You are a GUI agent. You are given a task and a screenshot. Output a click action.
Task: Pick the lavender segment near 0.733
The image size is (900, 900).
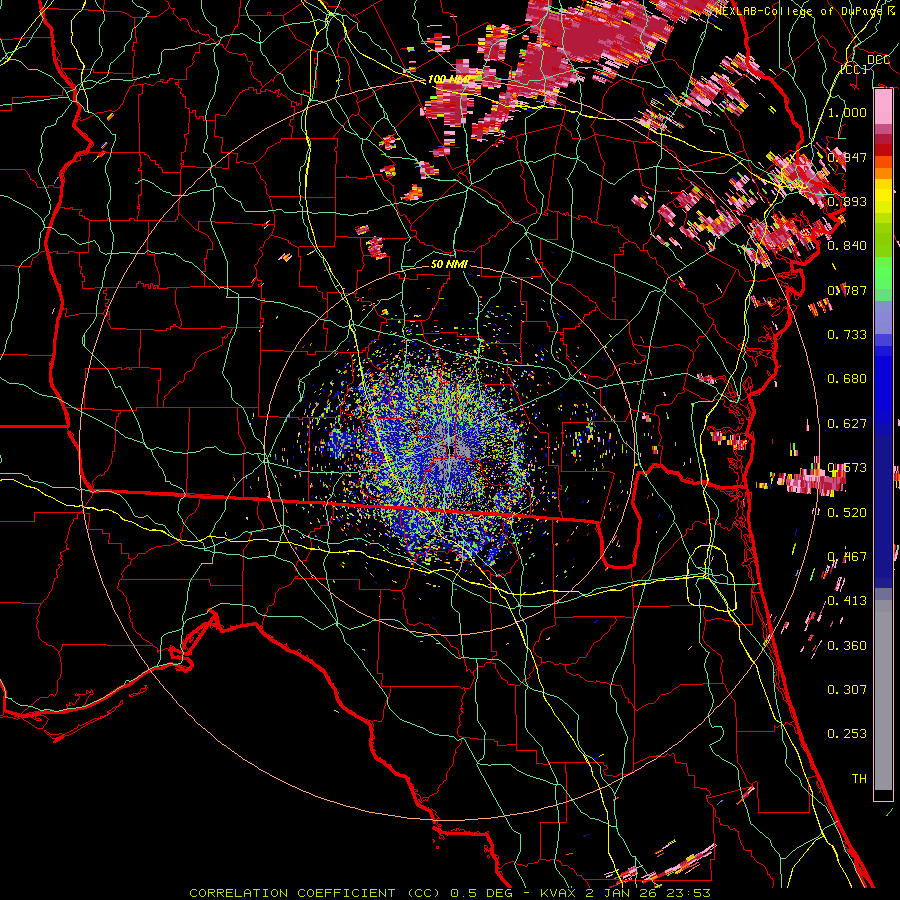(x=883, y=318)
